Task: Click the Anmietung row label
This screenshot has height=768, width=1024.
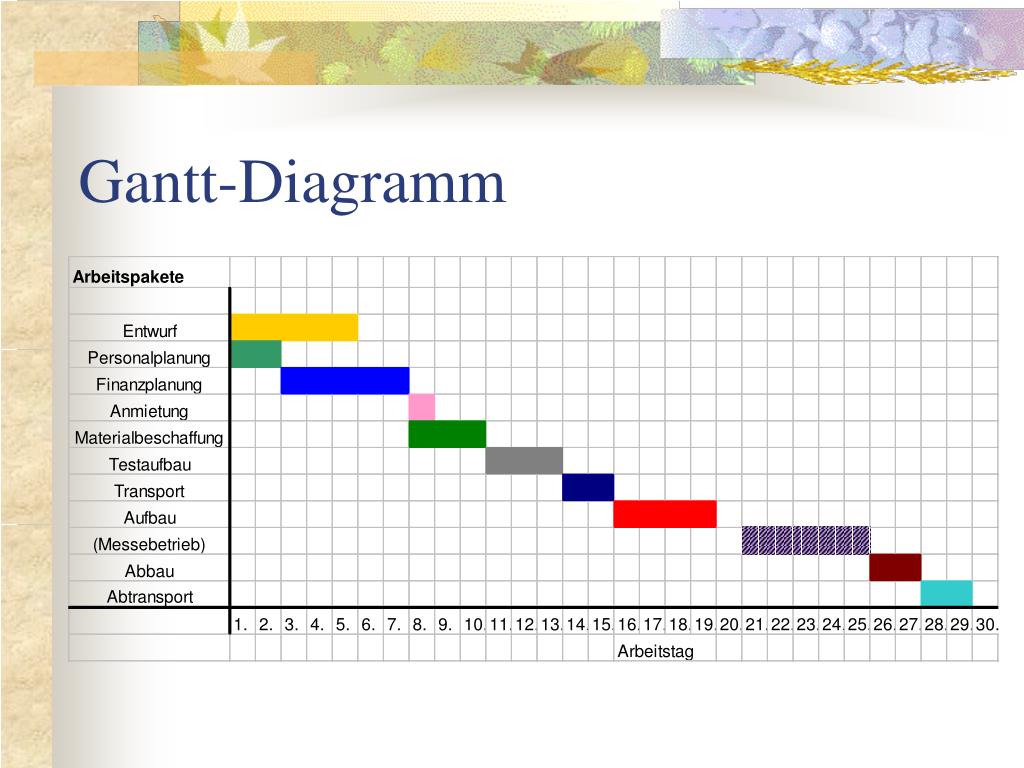Action: point(149,411)
